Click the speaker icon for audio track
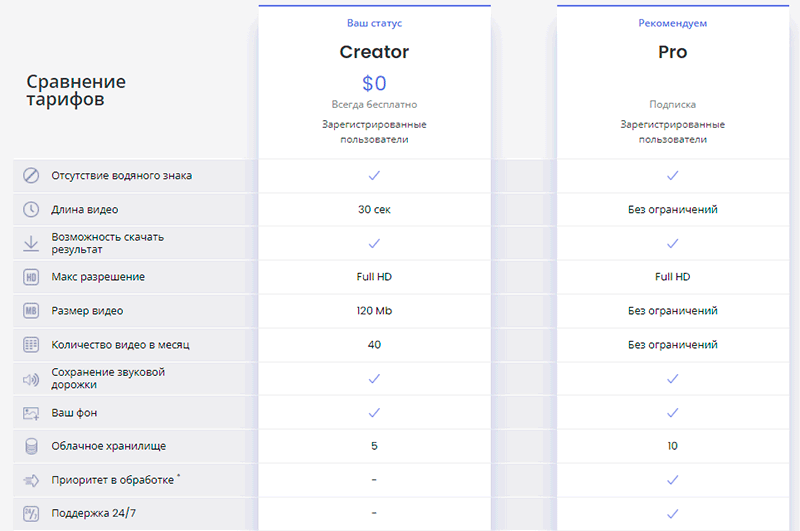Viewport: 800px width, 531px height. pos(31,380)
